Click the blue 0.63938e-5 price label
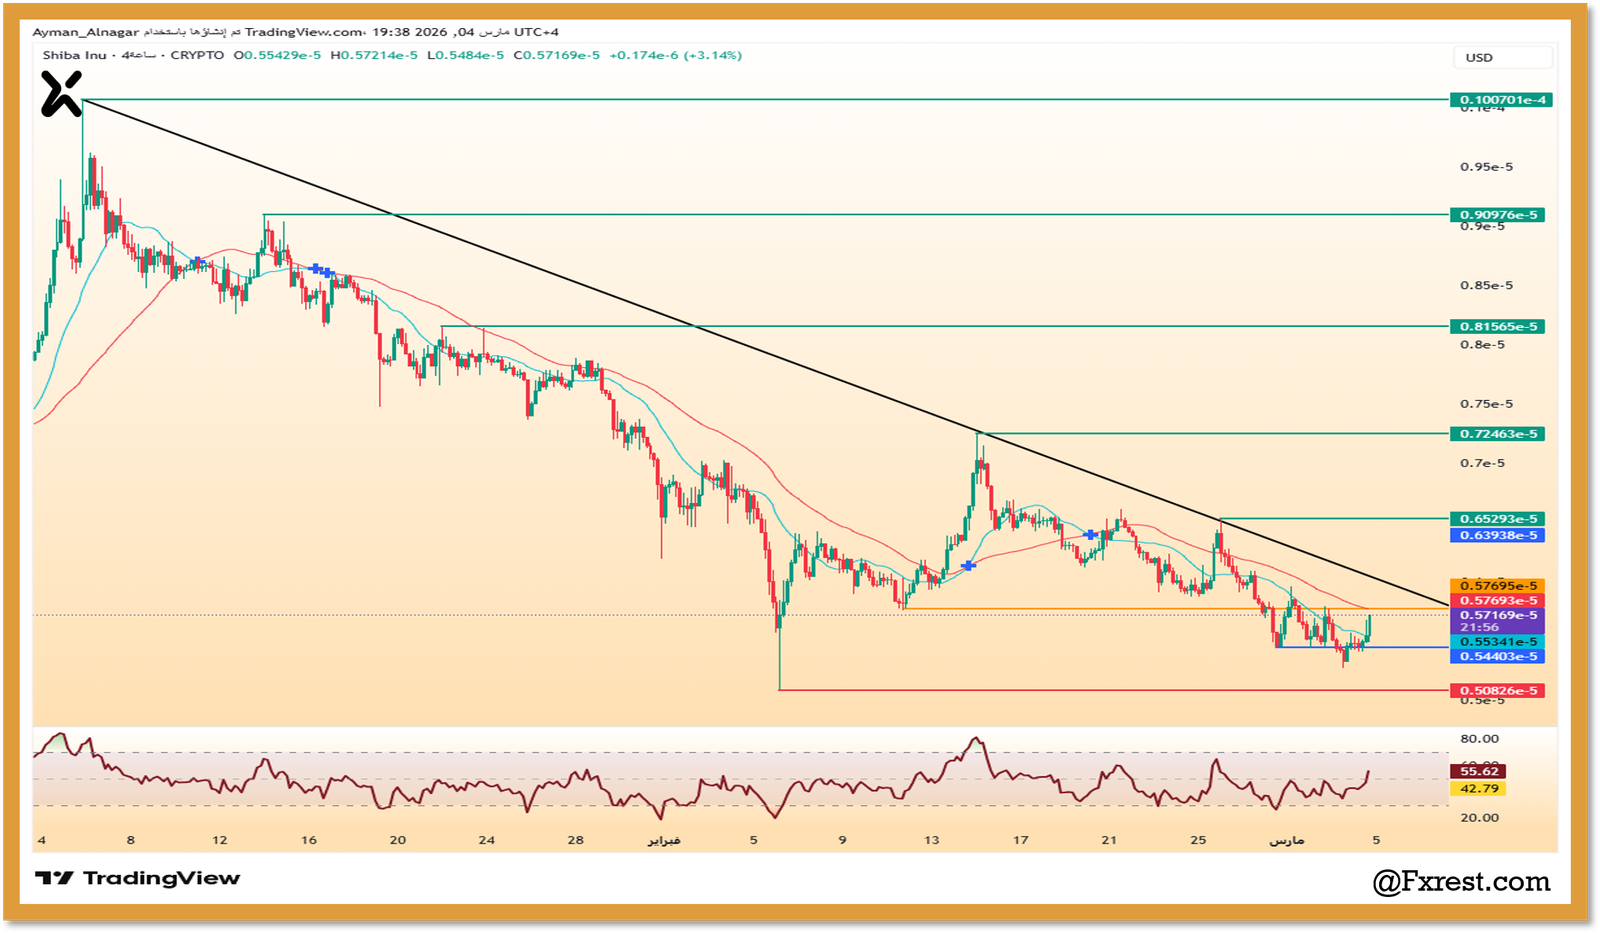1600x933 pixels. pos(1497,535)
